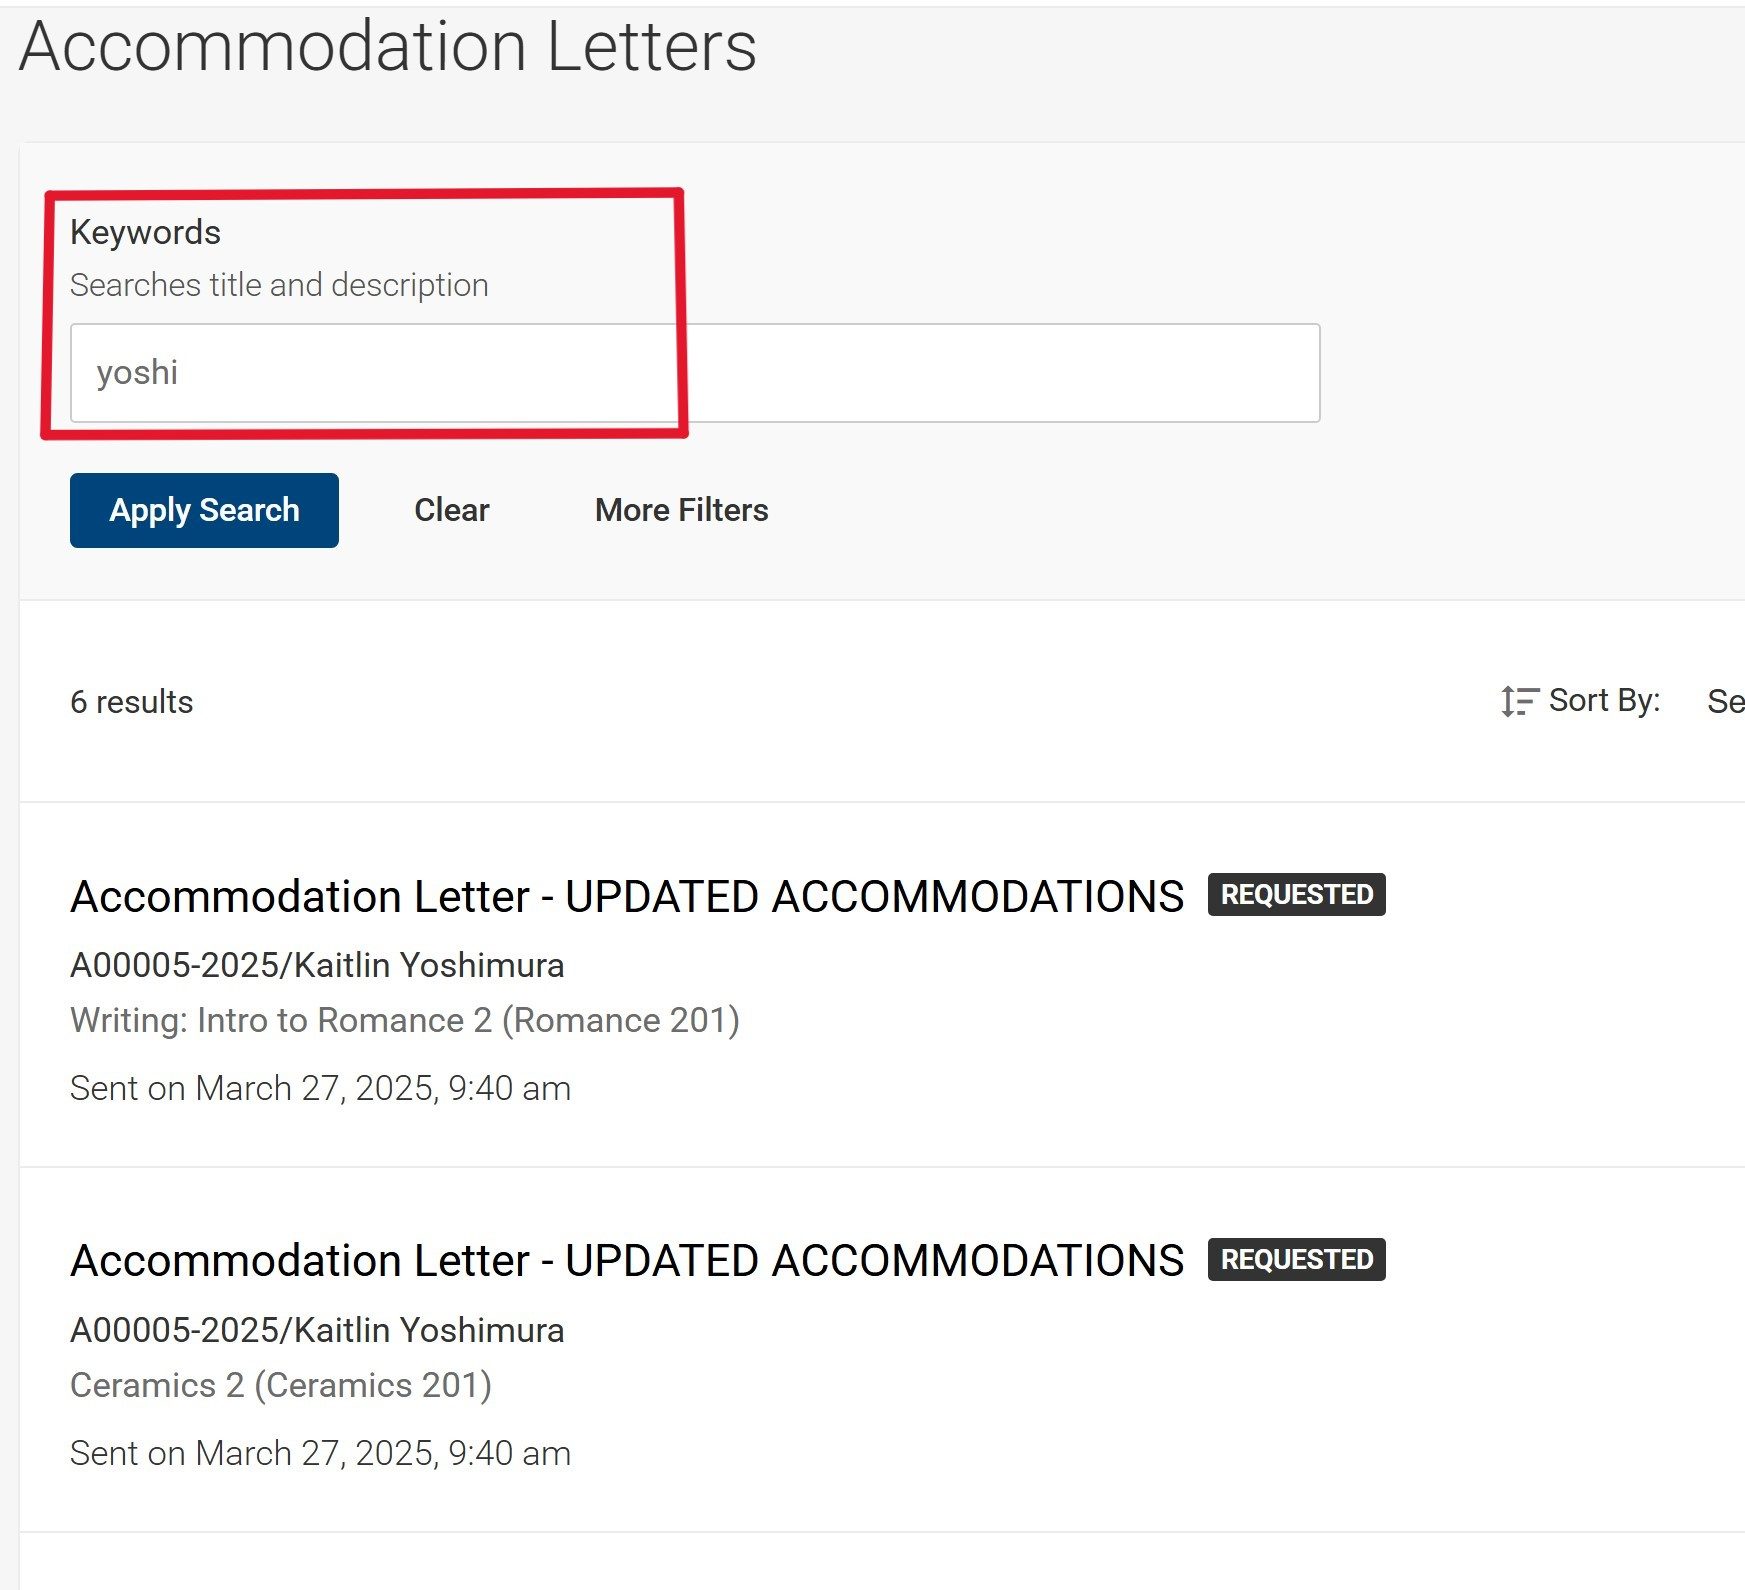
Task: Click the sent date under Romance 201 letter
Action: click(x=320, y=1088)
